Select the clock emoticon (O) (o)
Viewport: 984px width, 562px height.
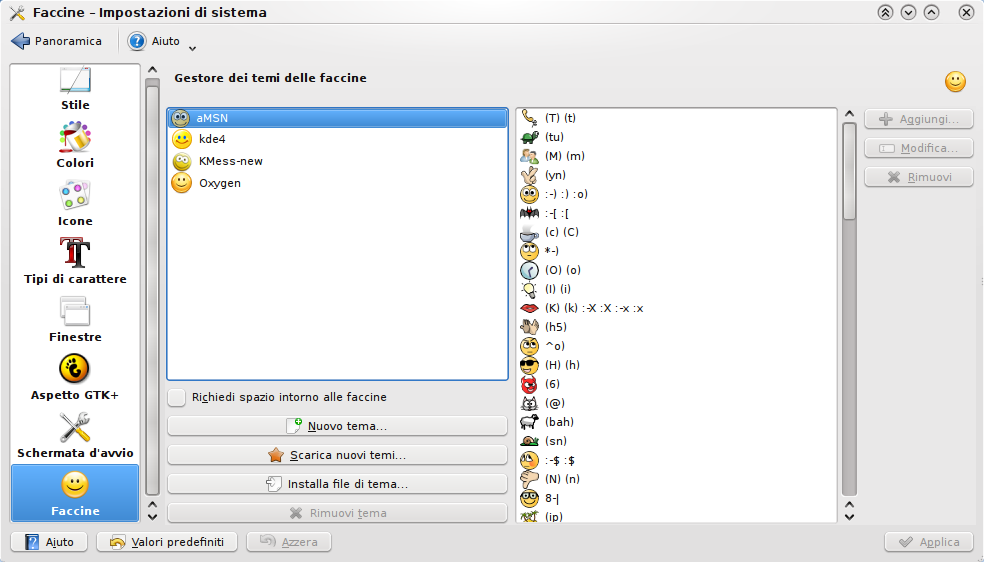pyautogui.click(x=676, y=270)
